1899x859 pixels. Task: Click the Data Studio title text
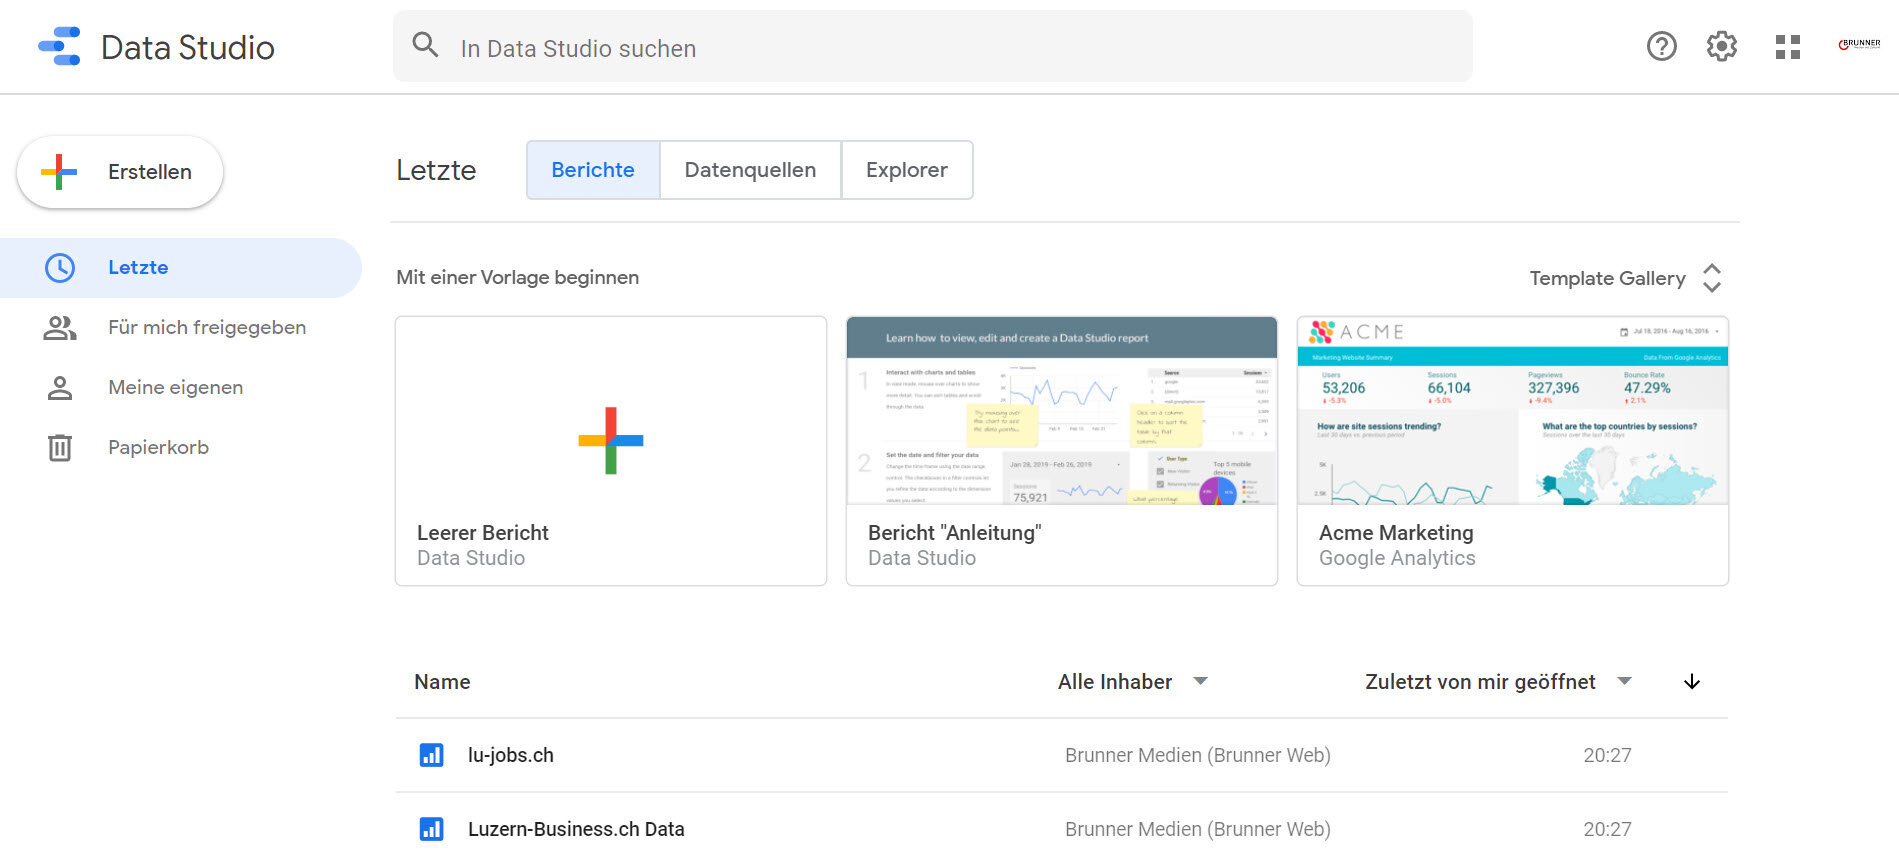pos(188,47)
